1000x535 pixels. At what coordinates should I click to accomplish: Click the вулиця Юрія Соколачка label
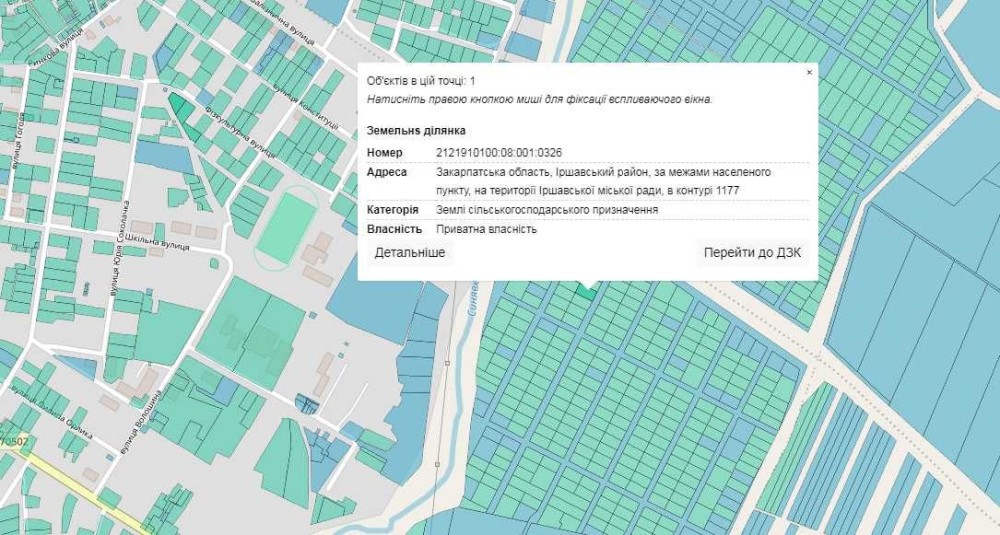coord(121,249)
